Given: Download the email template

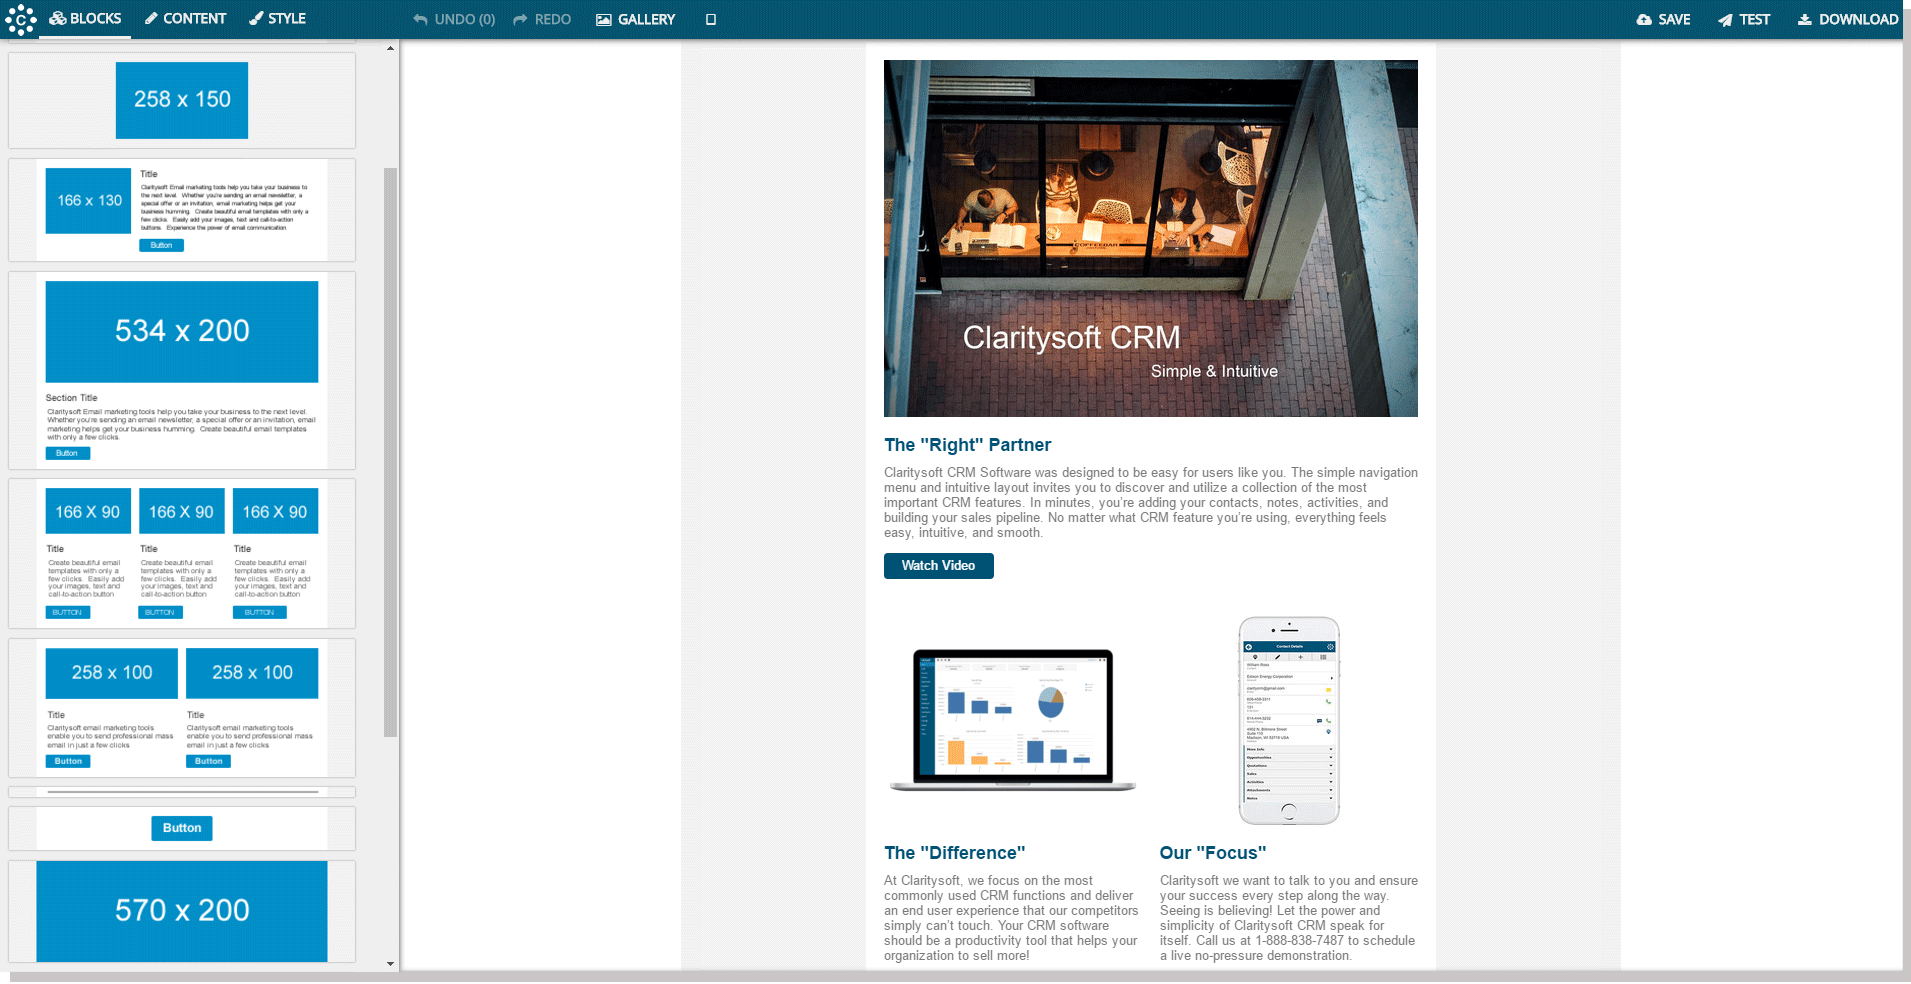Looking at the screenshot, I should (1848, 20).
